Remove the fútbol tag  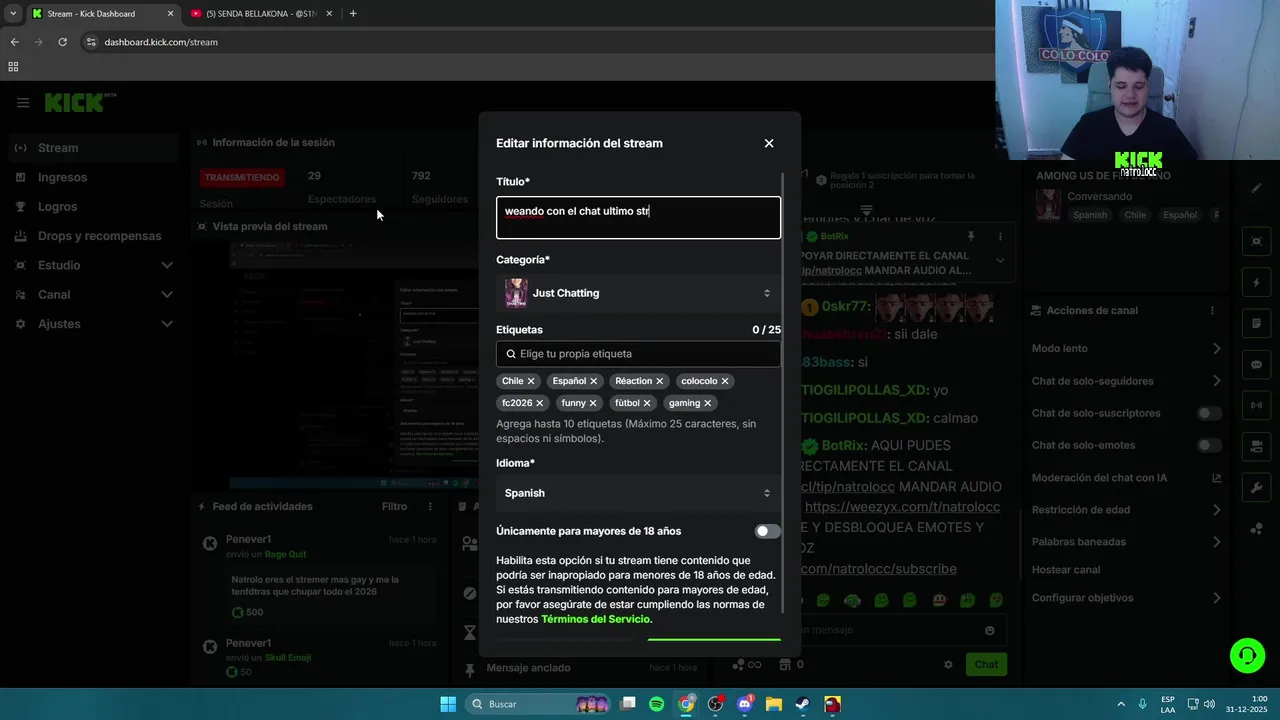[646, 403]
